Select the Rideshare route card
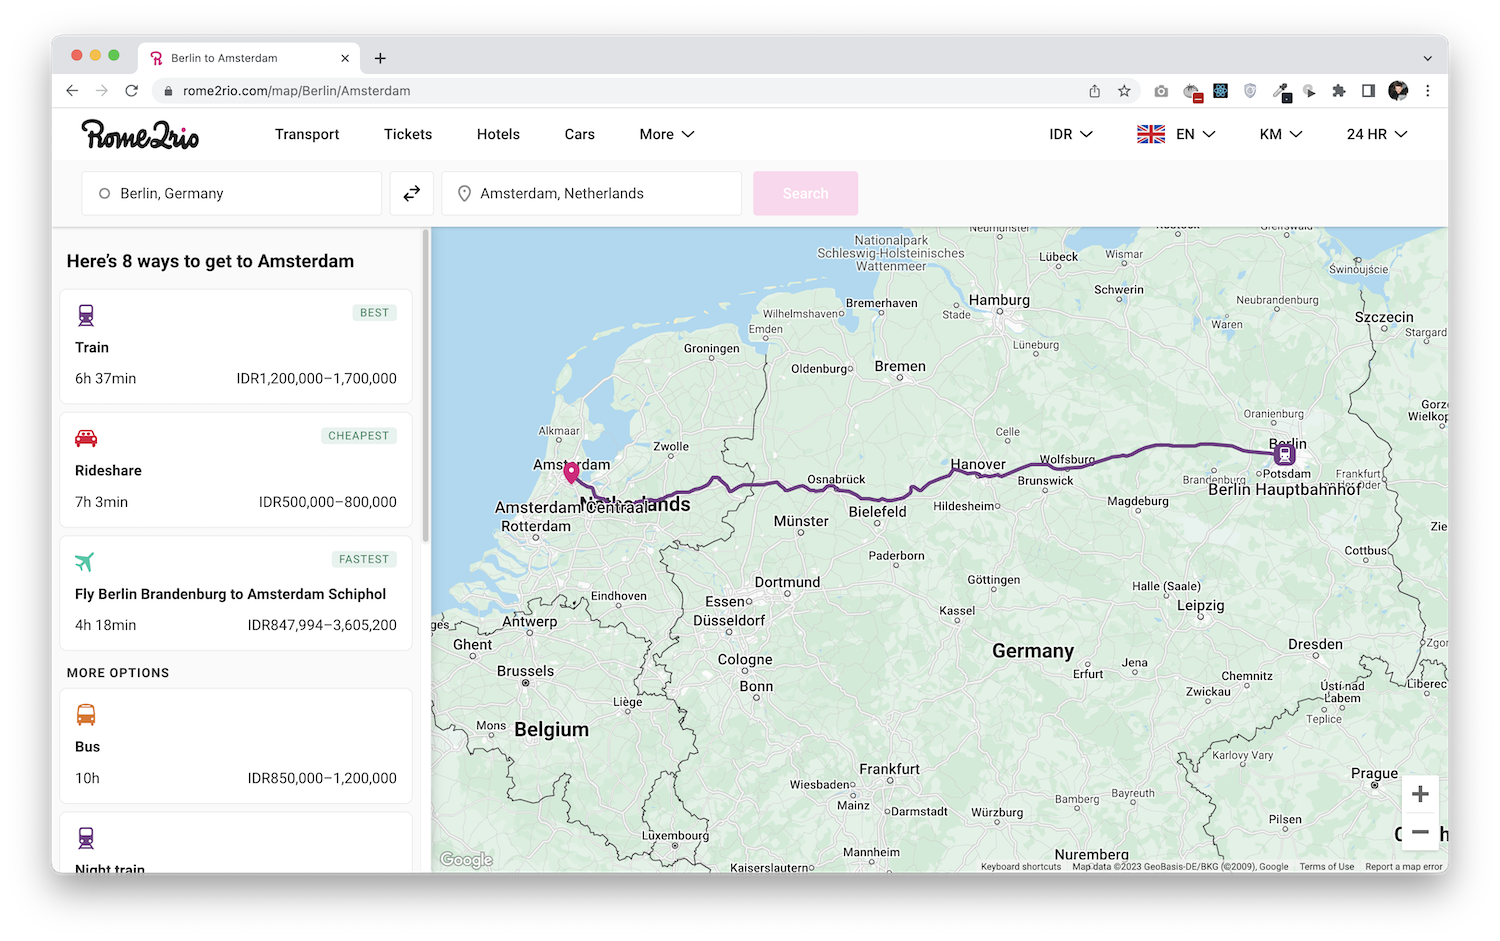1500x941 pixels. (x=236, y=470)
